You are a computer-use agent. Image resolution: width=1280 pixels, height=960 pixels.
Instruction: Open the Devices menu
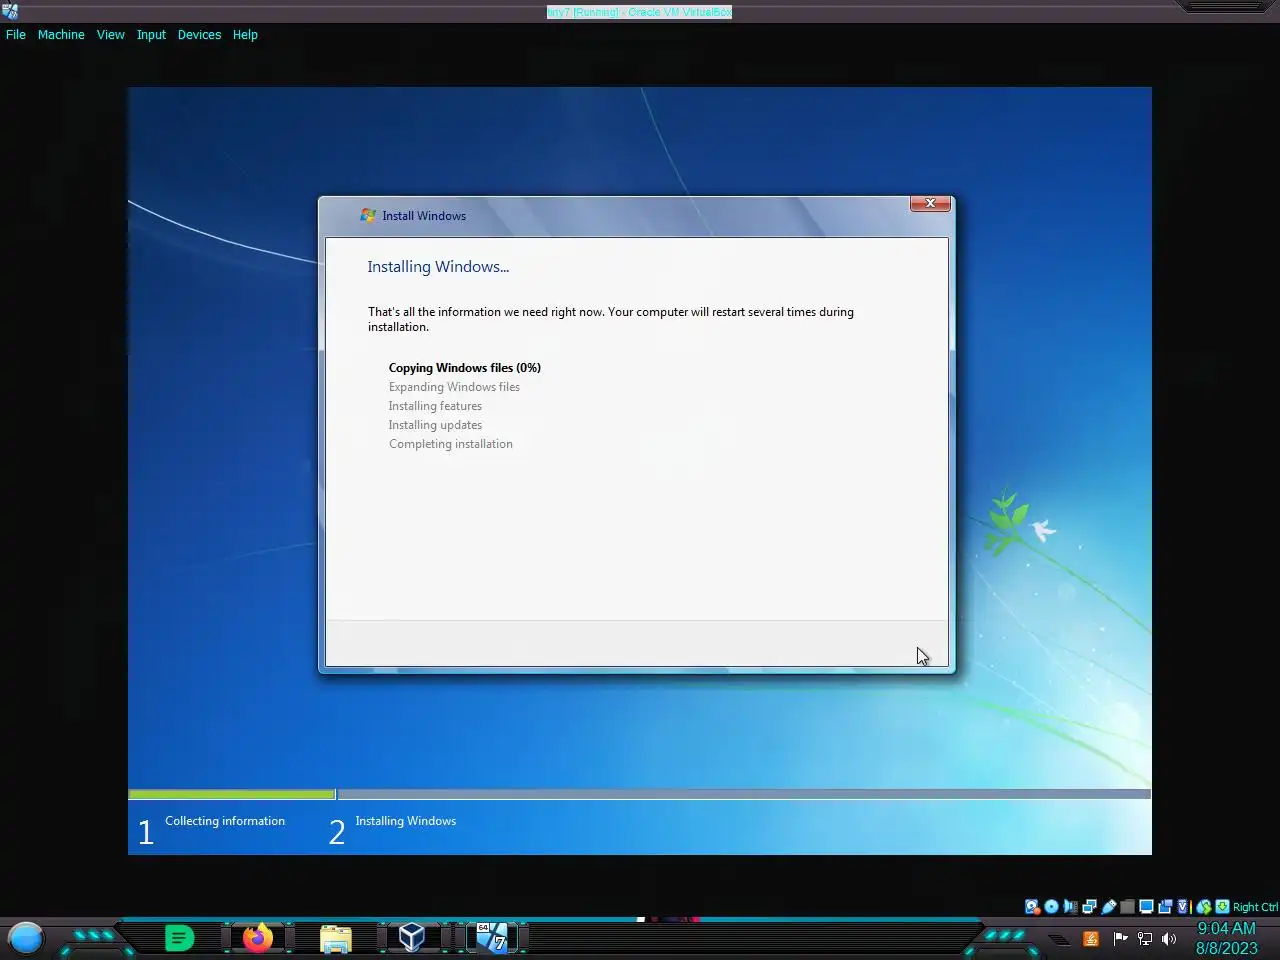tap(199, 34)
